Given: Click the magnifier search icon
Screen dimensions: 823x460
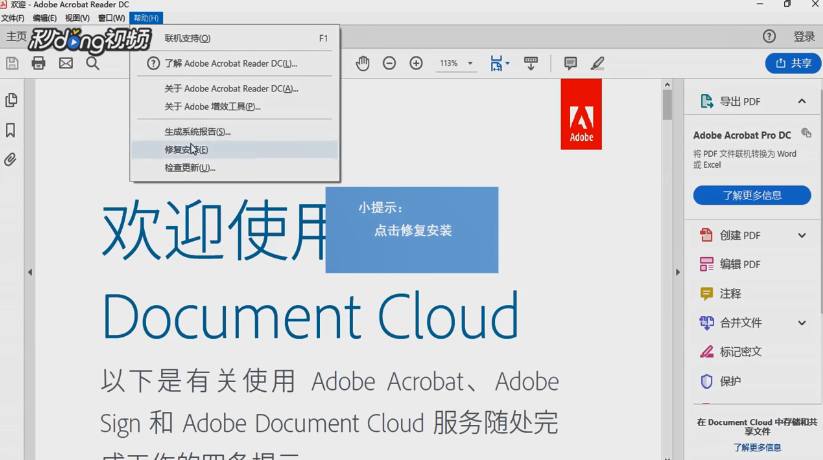Looking at the screenshot, I should (93, 64).
